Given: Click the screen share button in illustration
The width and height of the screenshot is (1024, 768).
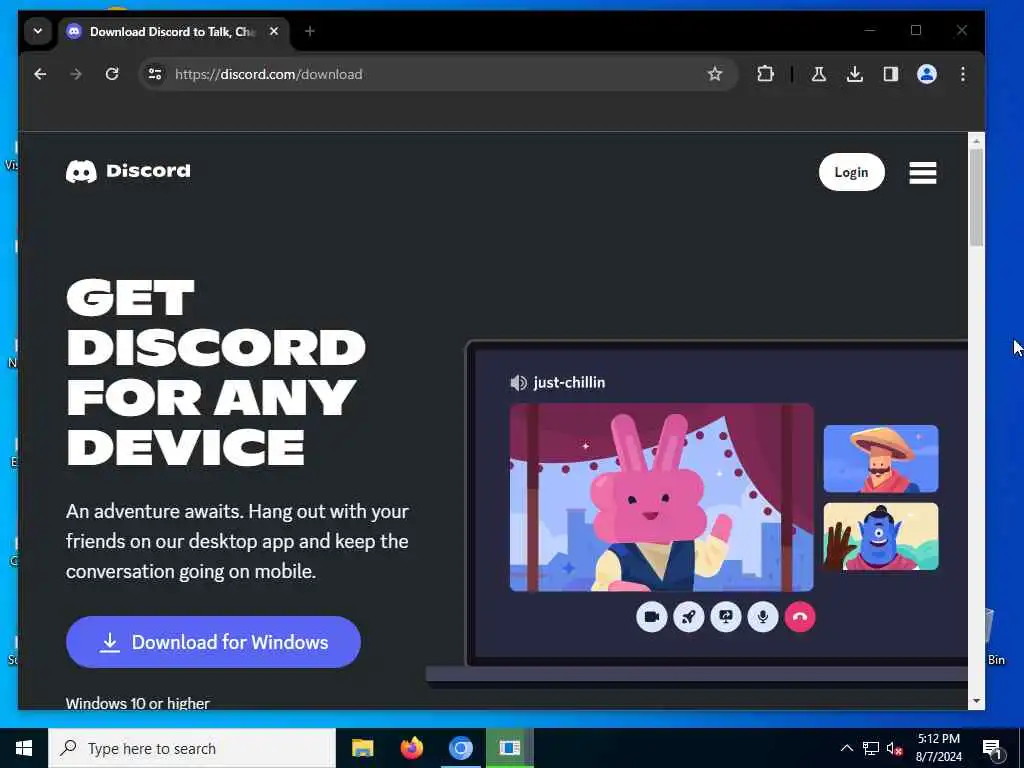Looking at the screenshot, I should coord(726,616).
